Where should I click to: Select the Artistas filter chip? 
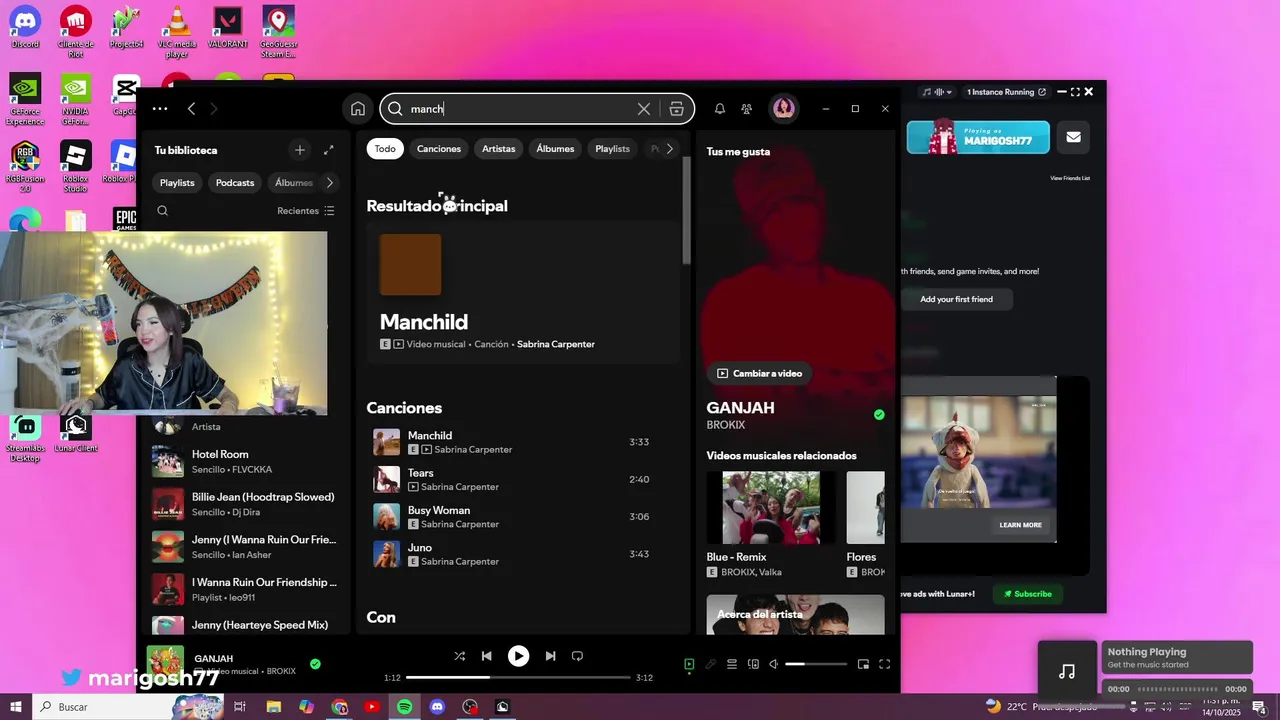499,149
